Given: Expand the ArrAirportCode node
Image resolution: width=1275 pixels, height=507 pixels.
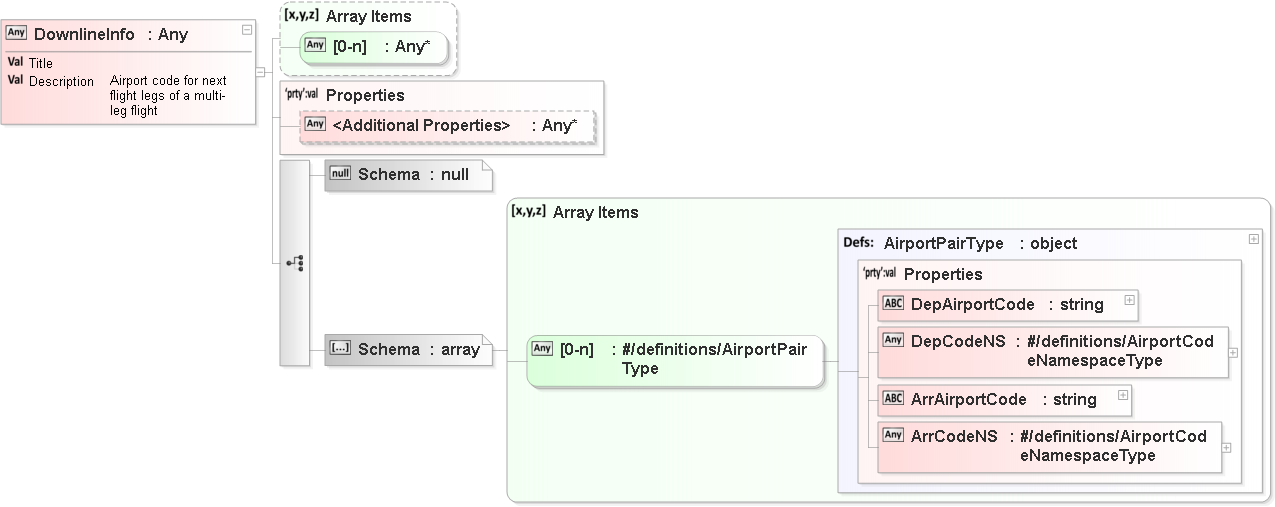Looking at the screenshot, I should click(1123, 394).
